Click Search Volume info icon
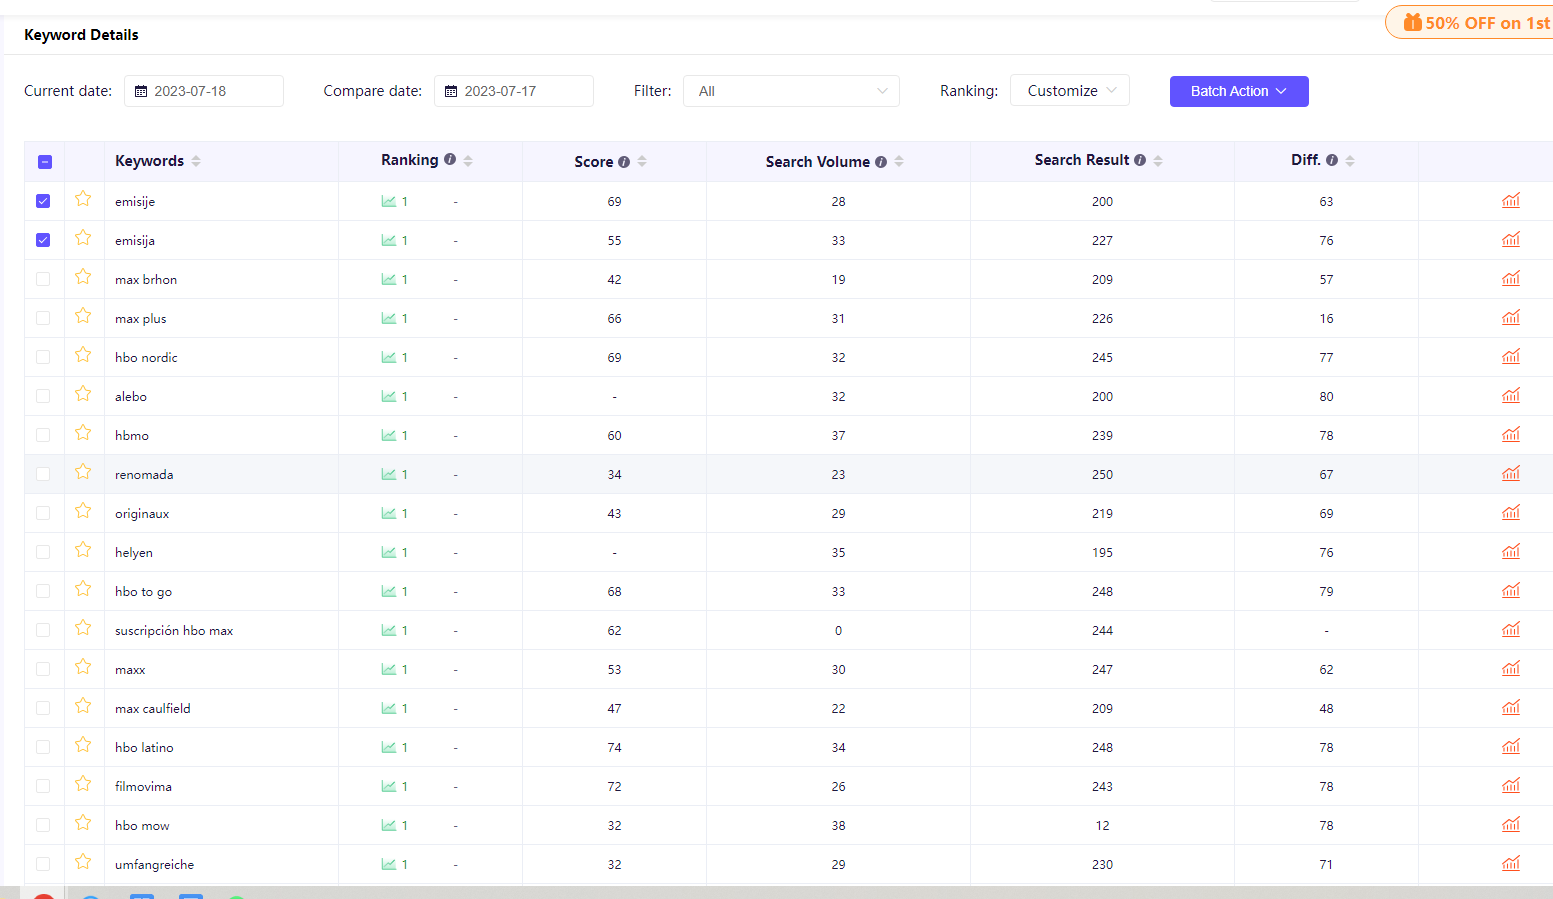 pyautogui.click(x=881, y=162)
